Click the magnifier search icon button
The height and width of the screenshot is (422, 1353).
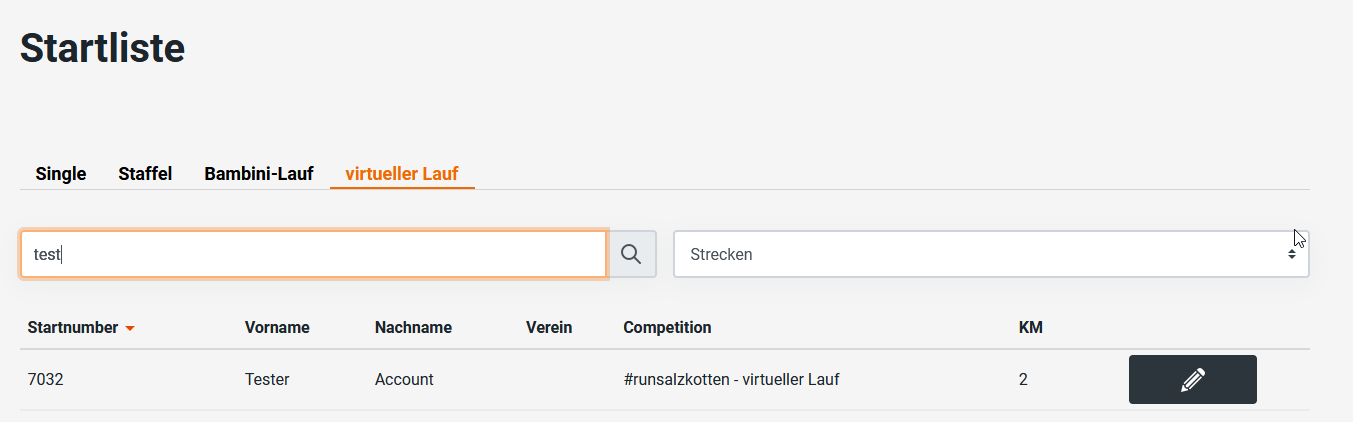(631, 254)
